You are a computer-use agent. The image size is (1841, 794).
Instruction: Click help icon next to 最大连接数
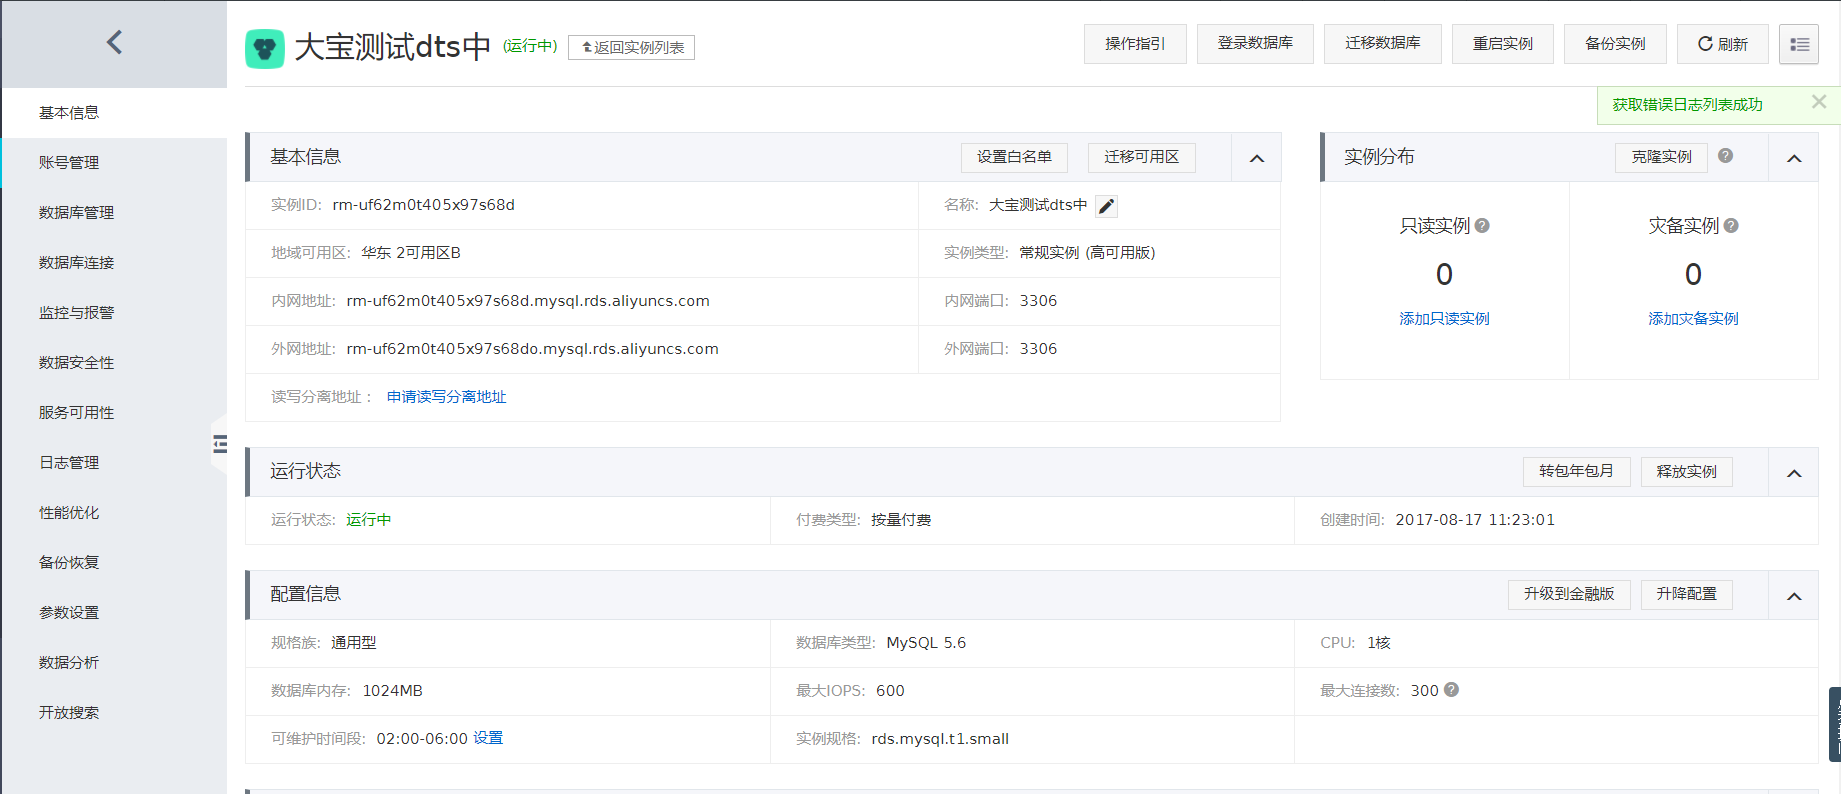tap(1451, 690)
